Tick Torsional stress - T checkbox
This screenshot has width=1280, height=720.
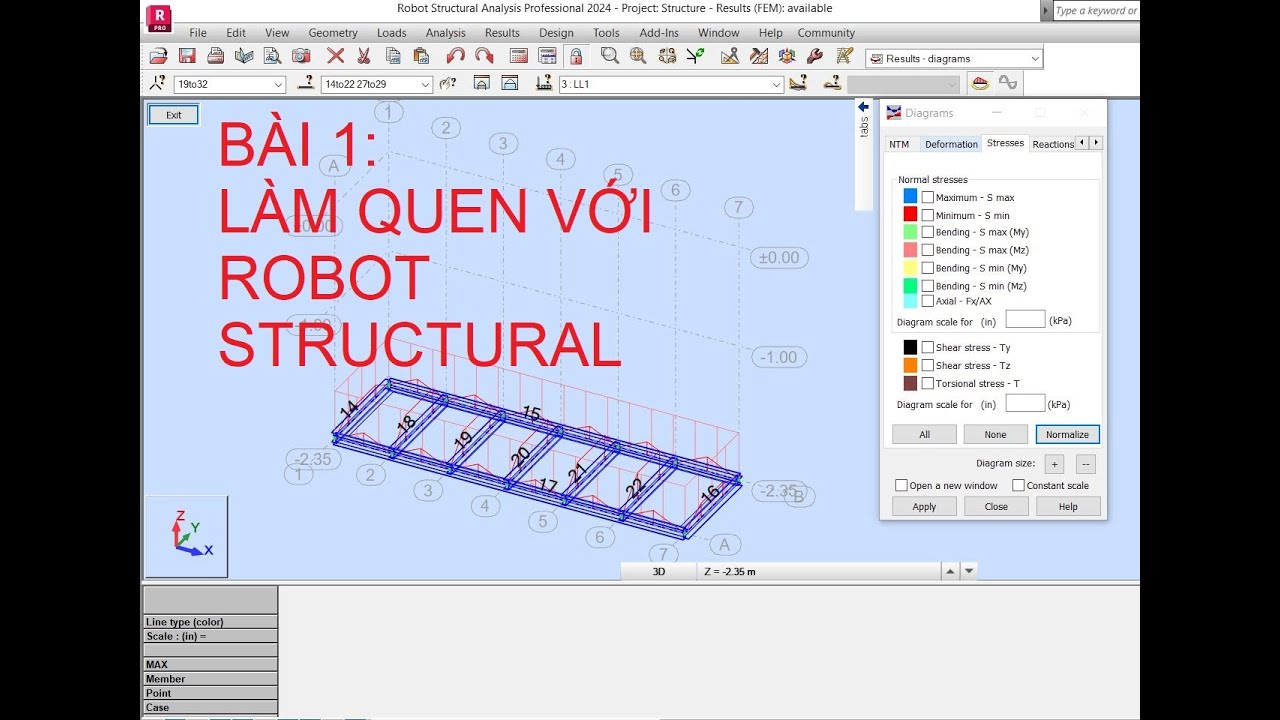pyautogui.click(x=928, y=383)
